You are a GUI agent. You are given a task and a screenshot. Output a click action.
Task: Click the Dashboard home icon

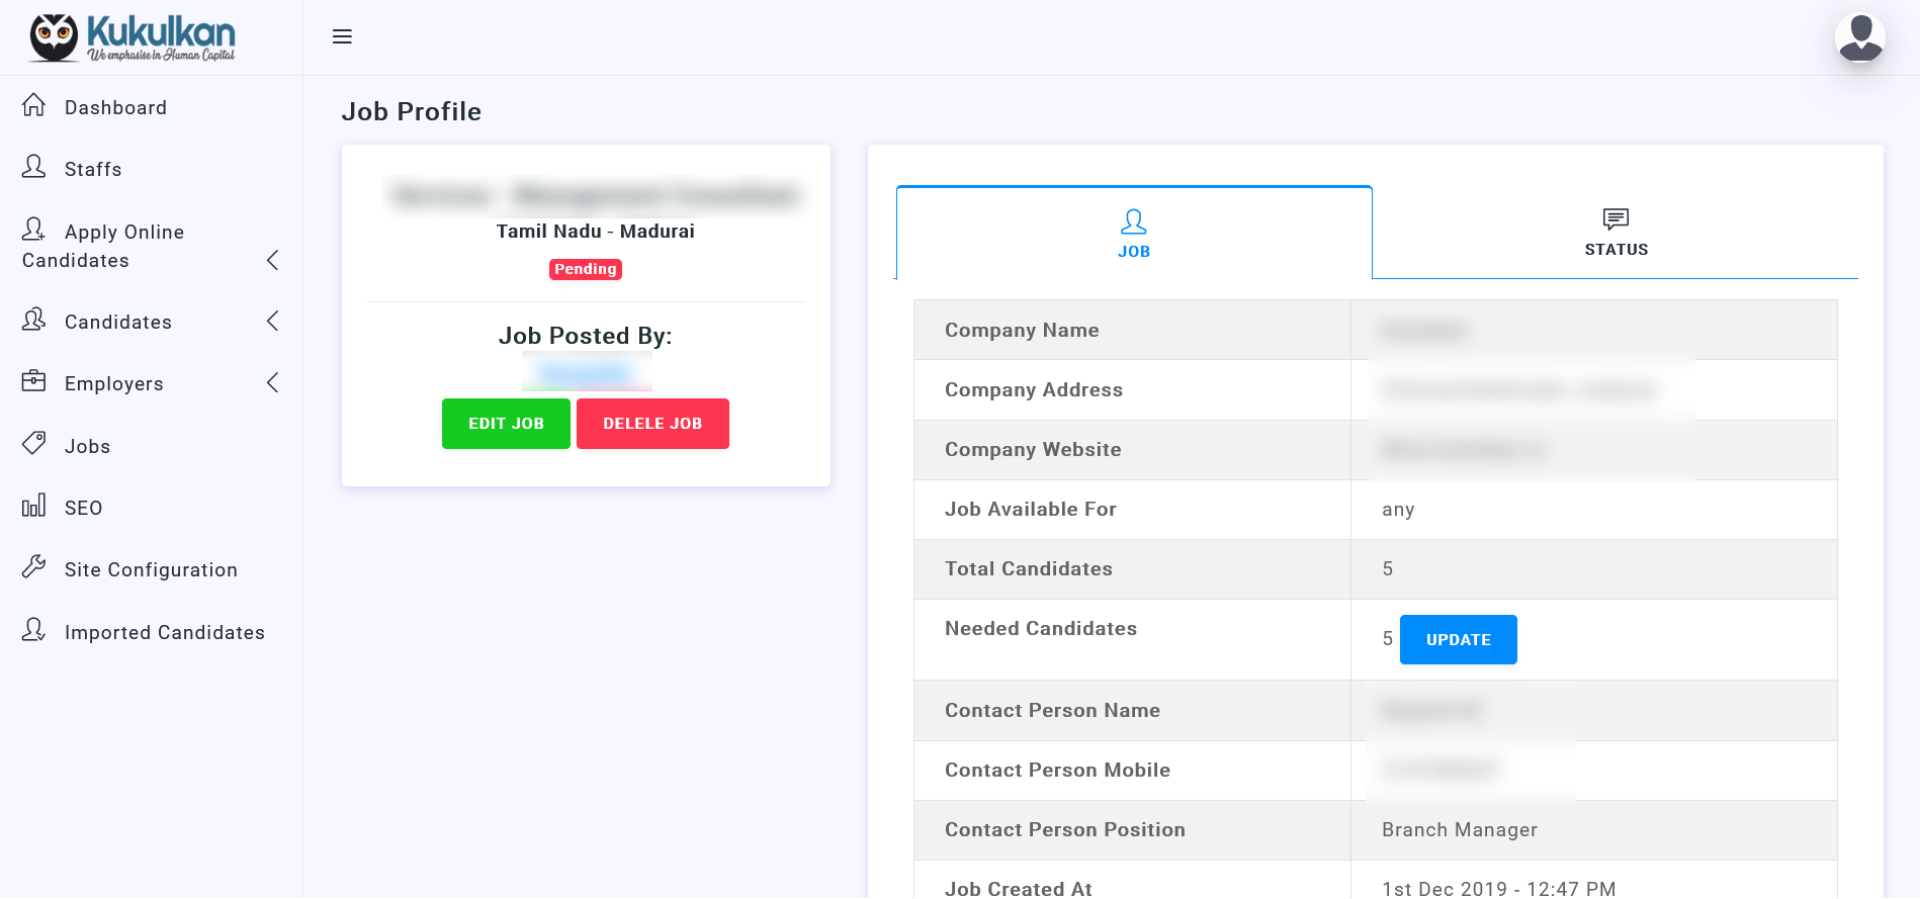(34, 105)
